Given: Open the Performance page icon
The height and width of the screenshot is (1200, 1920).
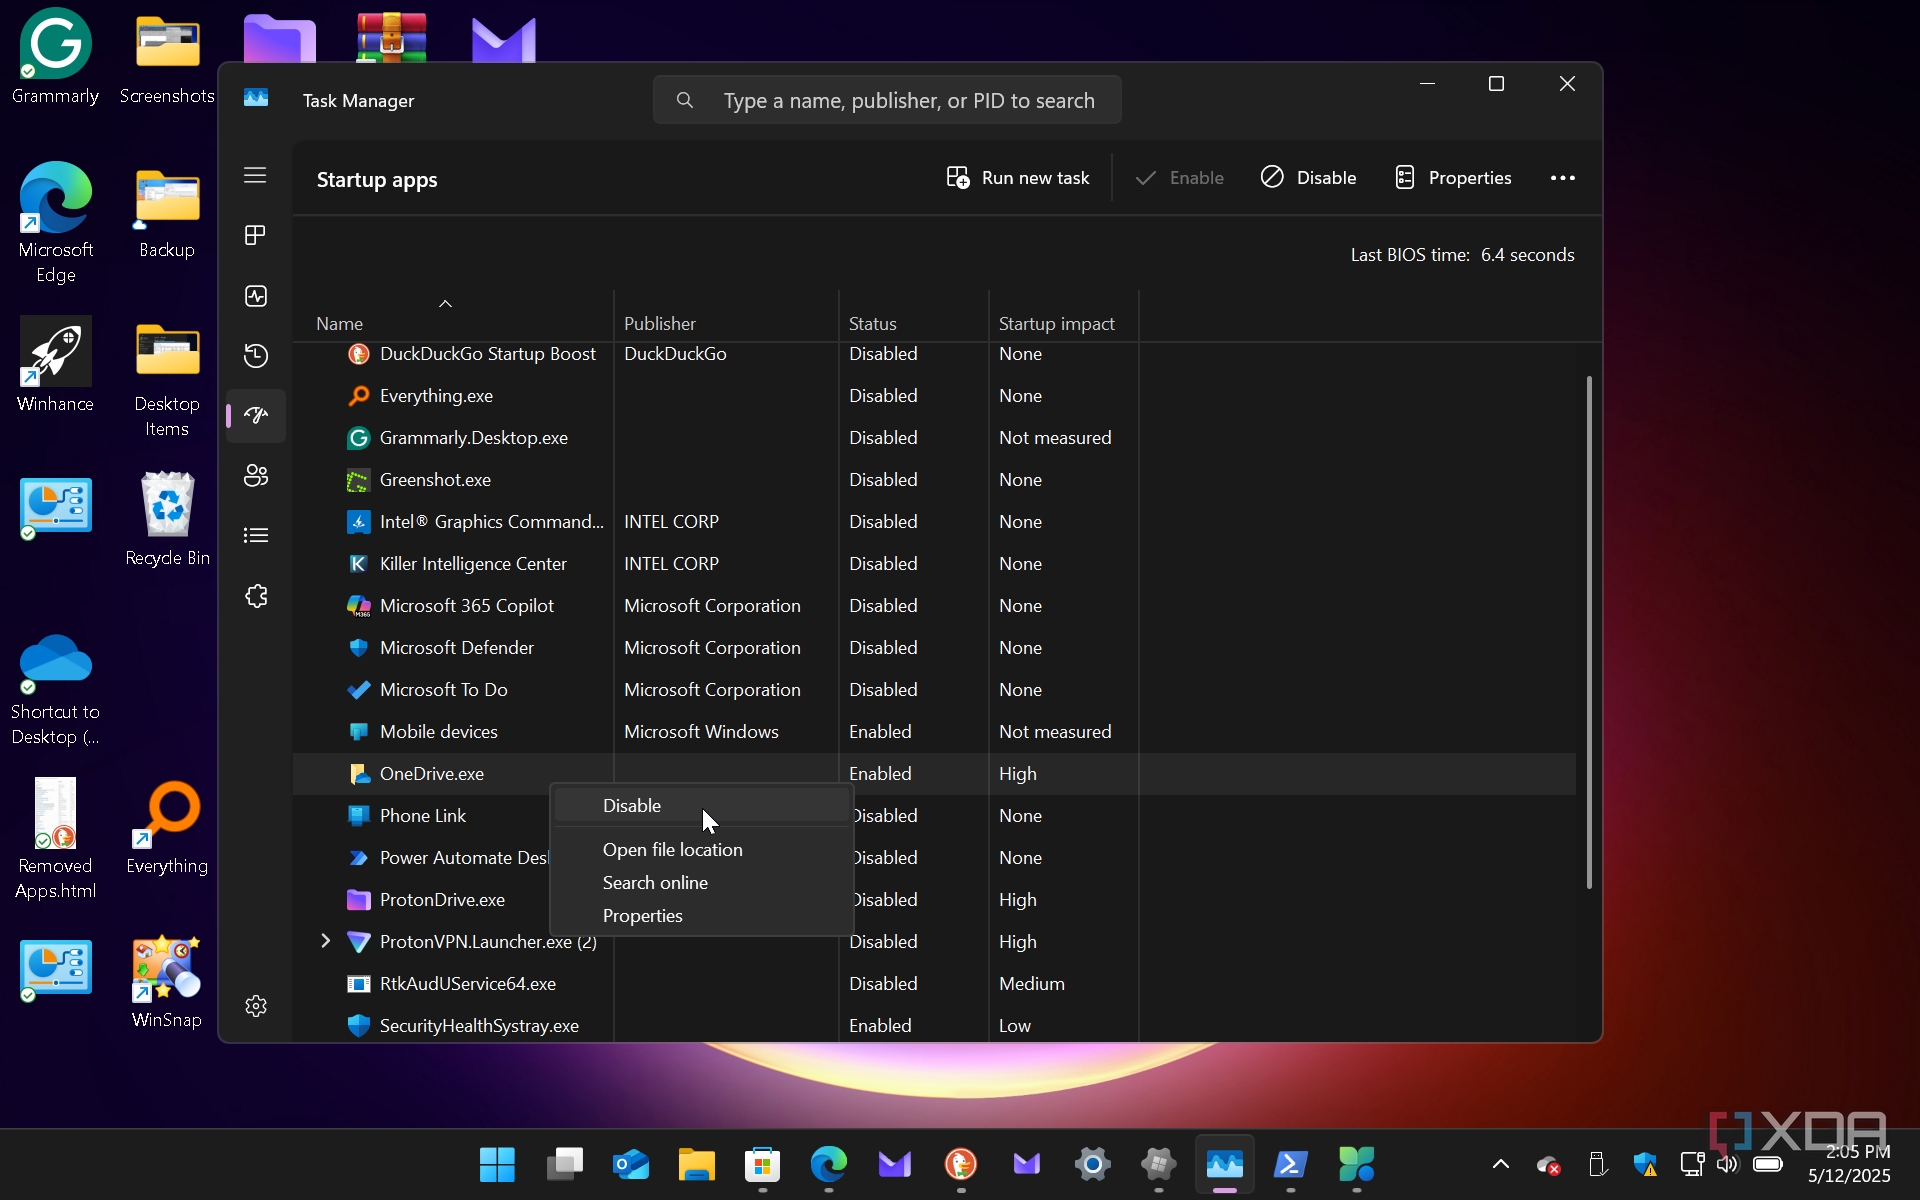Looking at the screenshot, I should [x=255, y=296].
